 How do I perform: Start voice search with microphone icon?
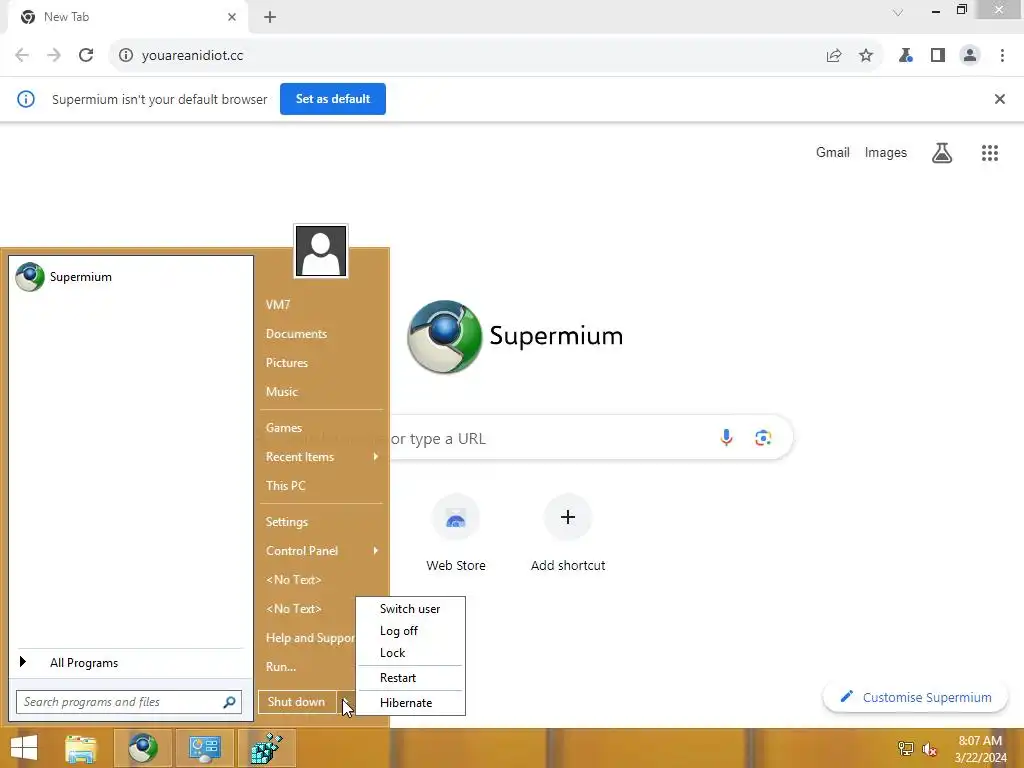[726, 437]
